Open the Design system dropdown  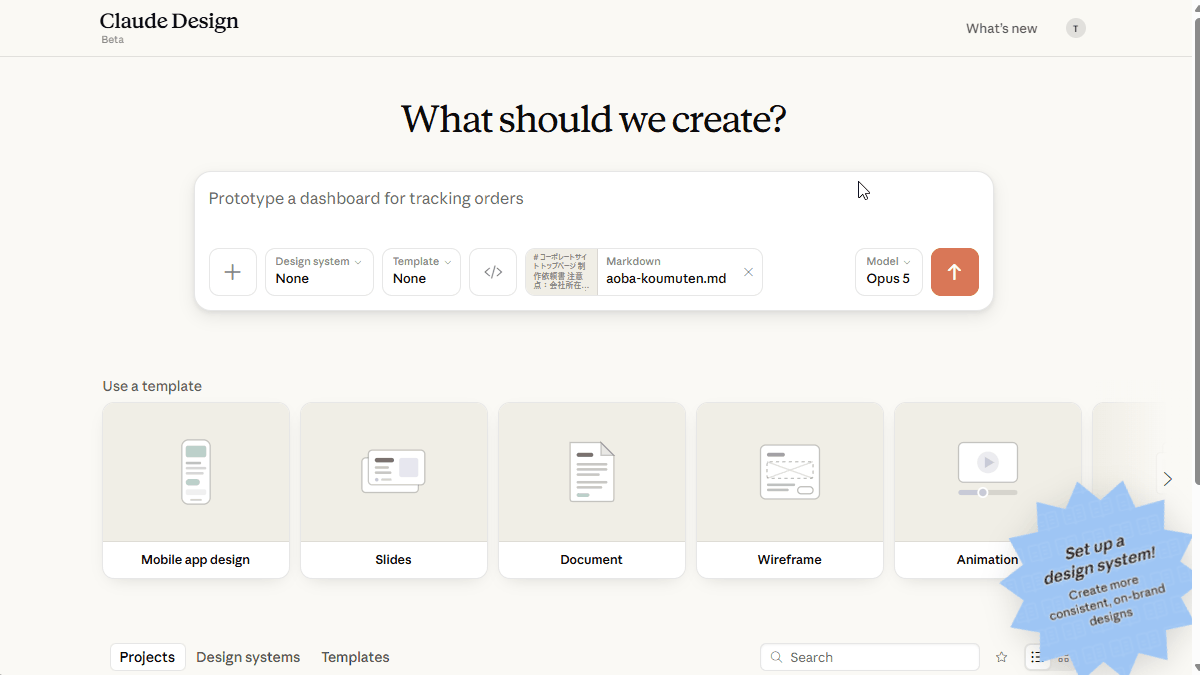[319, 272]
